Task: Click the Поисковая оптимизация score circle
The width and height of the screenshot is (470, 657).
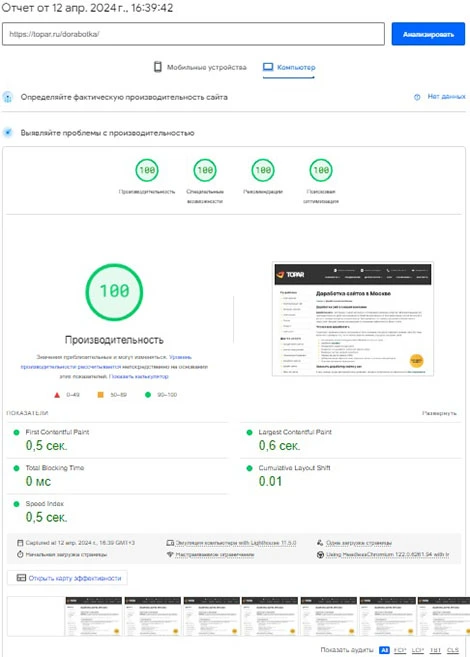Action: click(x=321, y=170)
